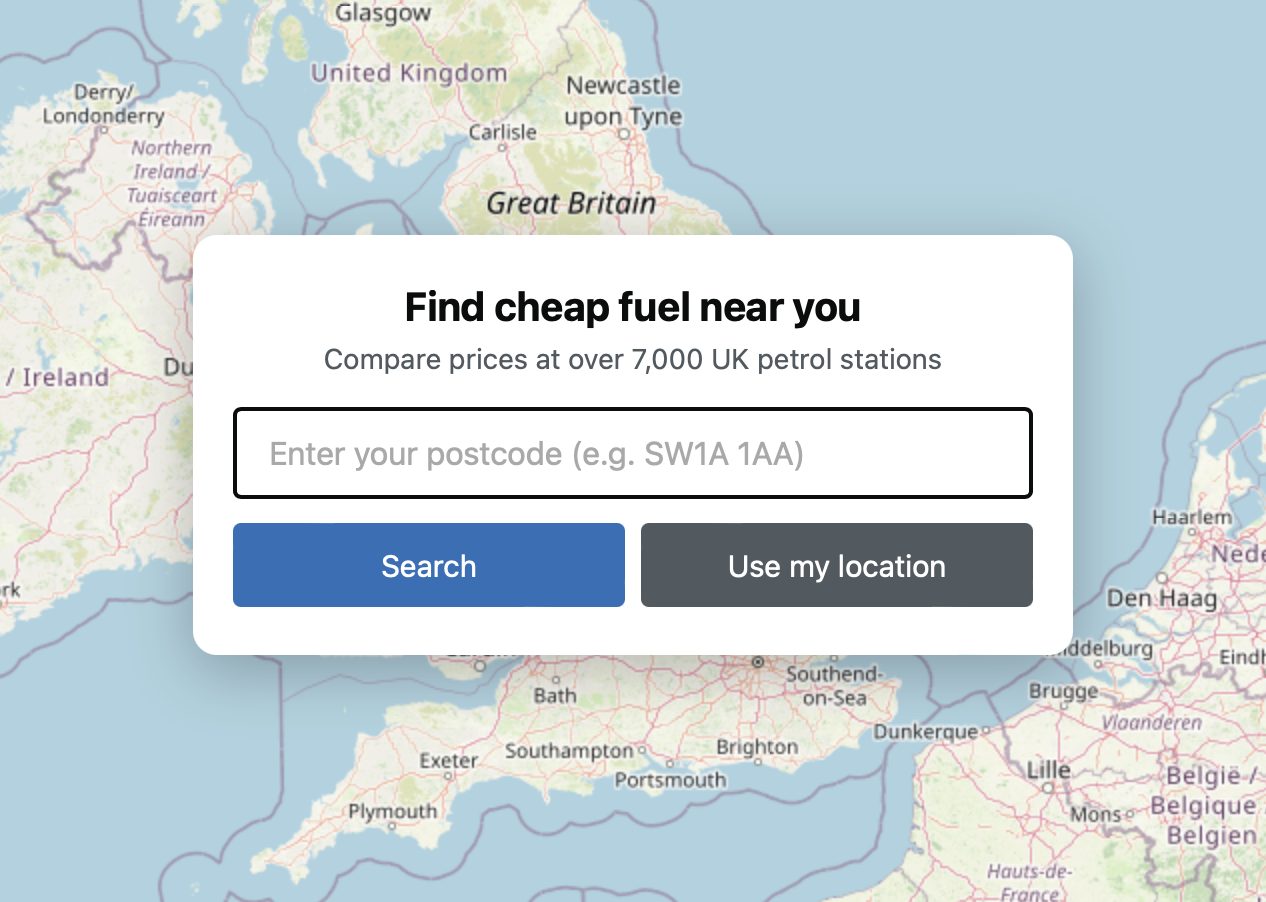Click the postcode input field
This screenshot has width=1266, height=902.
click(632, 453)
